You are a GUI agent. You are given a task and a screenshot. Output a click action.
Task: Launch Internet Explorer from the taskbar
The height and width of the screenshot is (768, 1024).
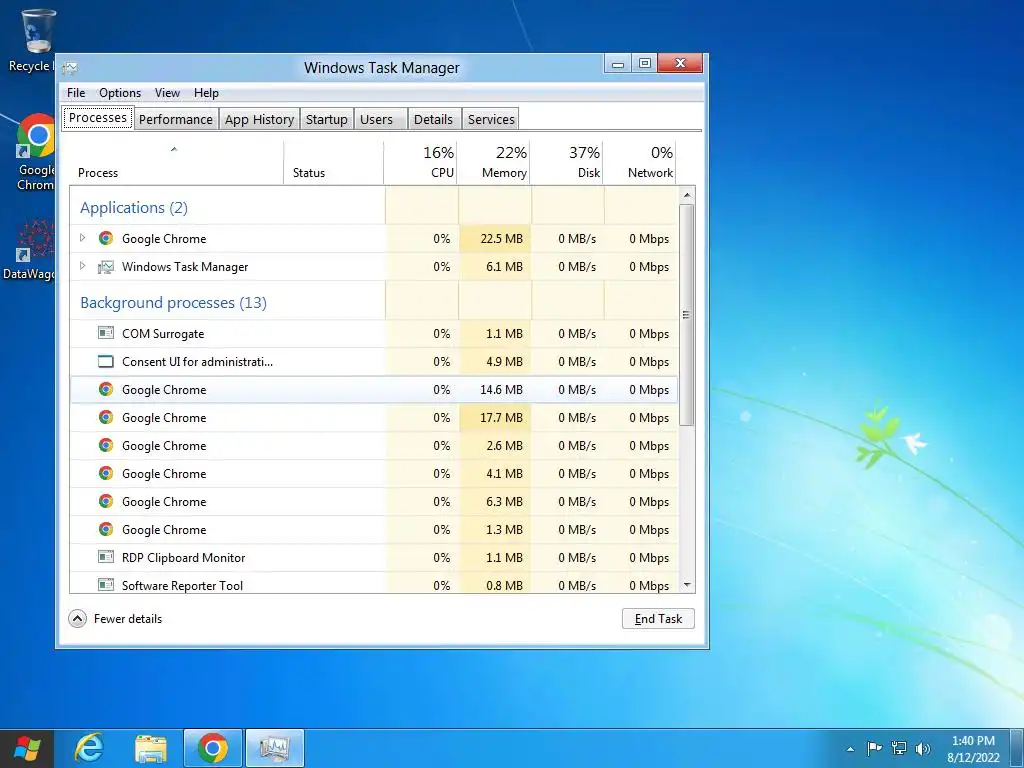89,748
